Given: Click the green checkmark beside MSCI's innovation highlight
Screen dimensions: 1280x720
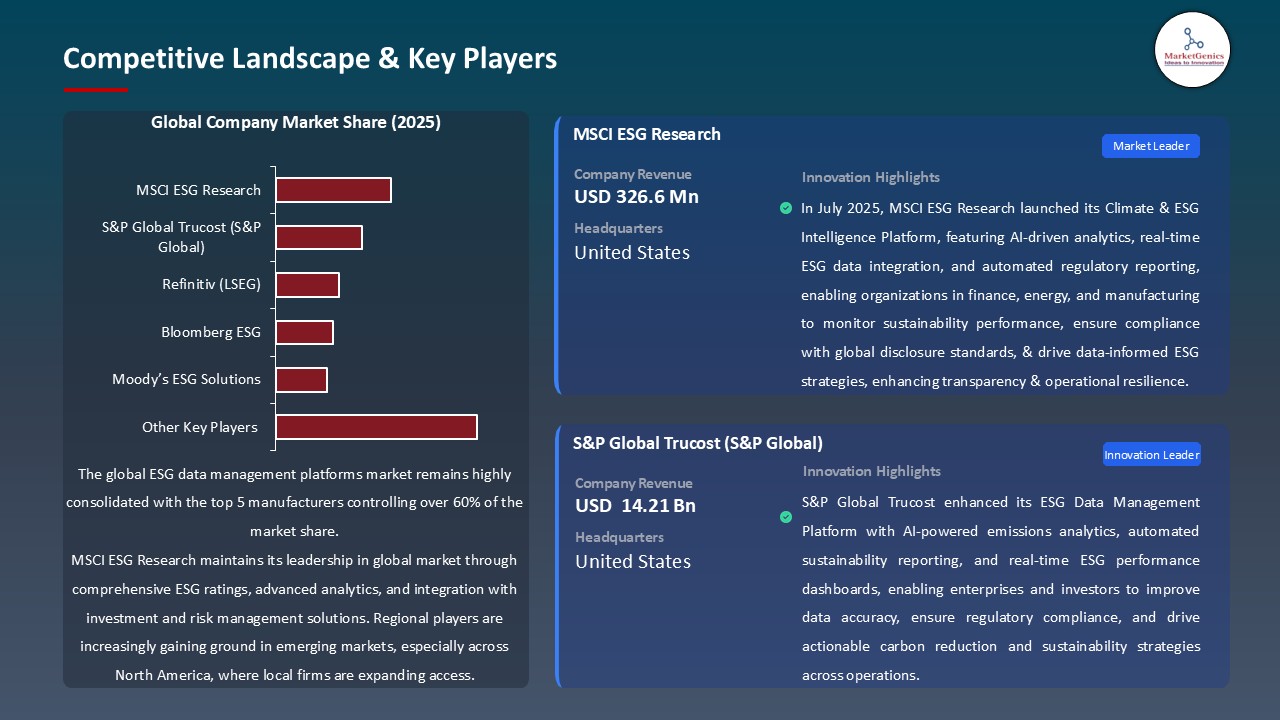Looking at the screenshot, I should pos(786,208).
